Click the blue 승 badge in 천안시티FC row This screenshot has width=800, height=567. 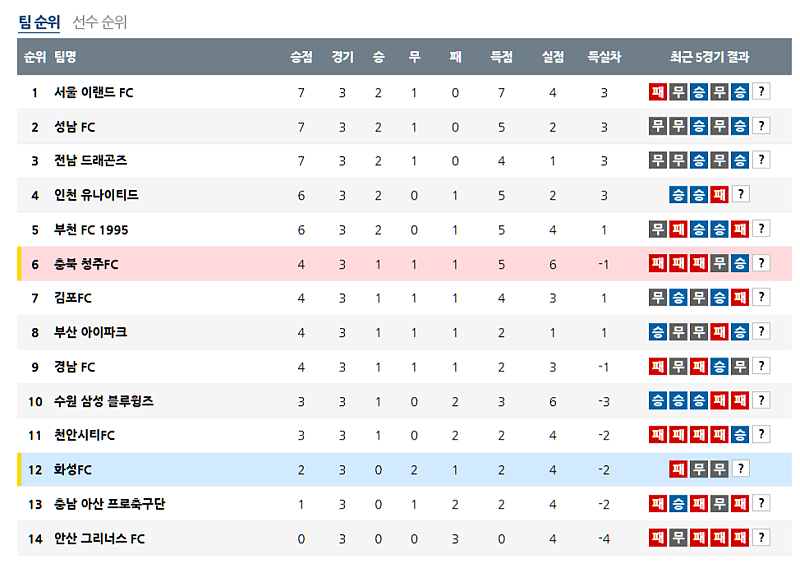pos(739,435)
